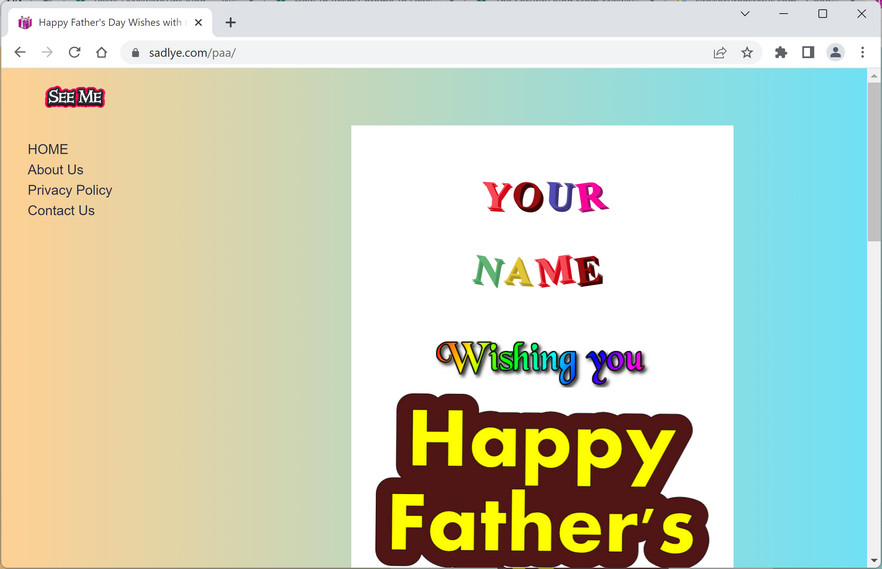The height and width of the screenshot is (569, 882).
Task: Click the Happy Father's banner image
Action: coord(542,481)
